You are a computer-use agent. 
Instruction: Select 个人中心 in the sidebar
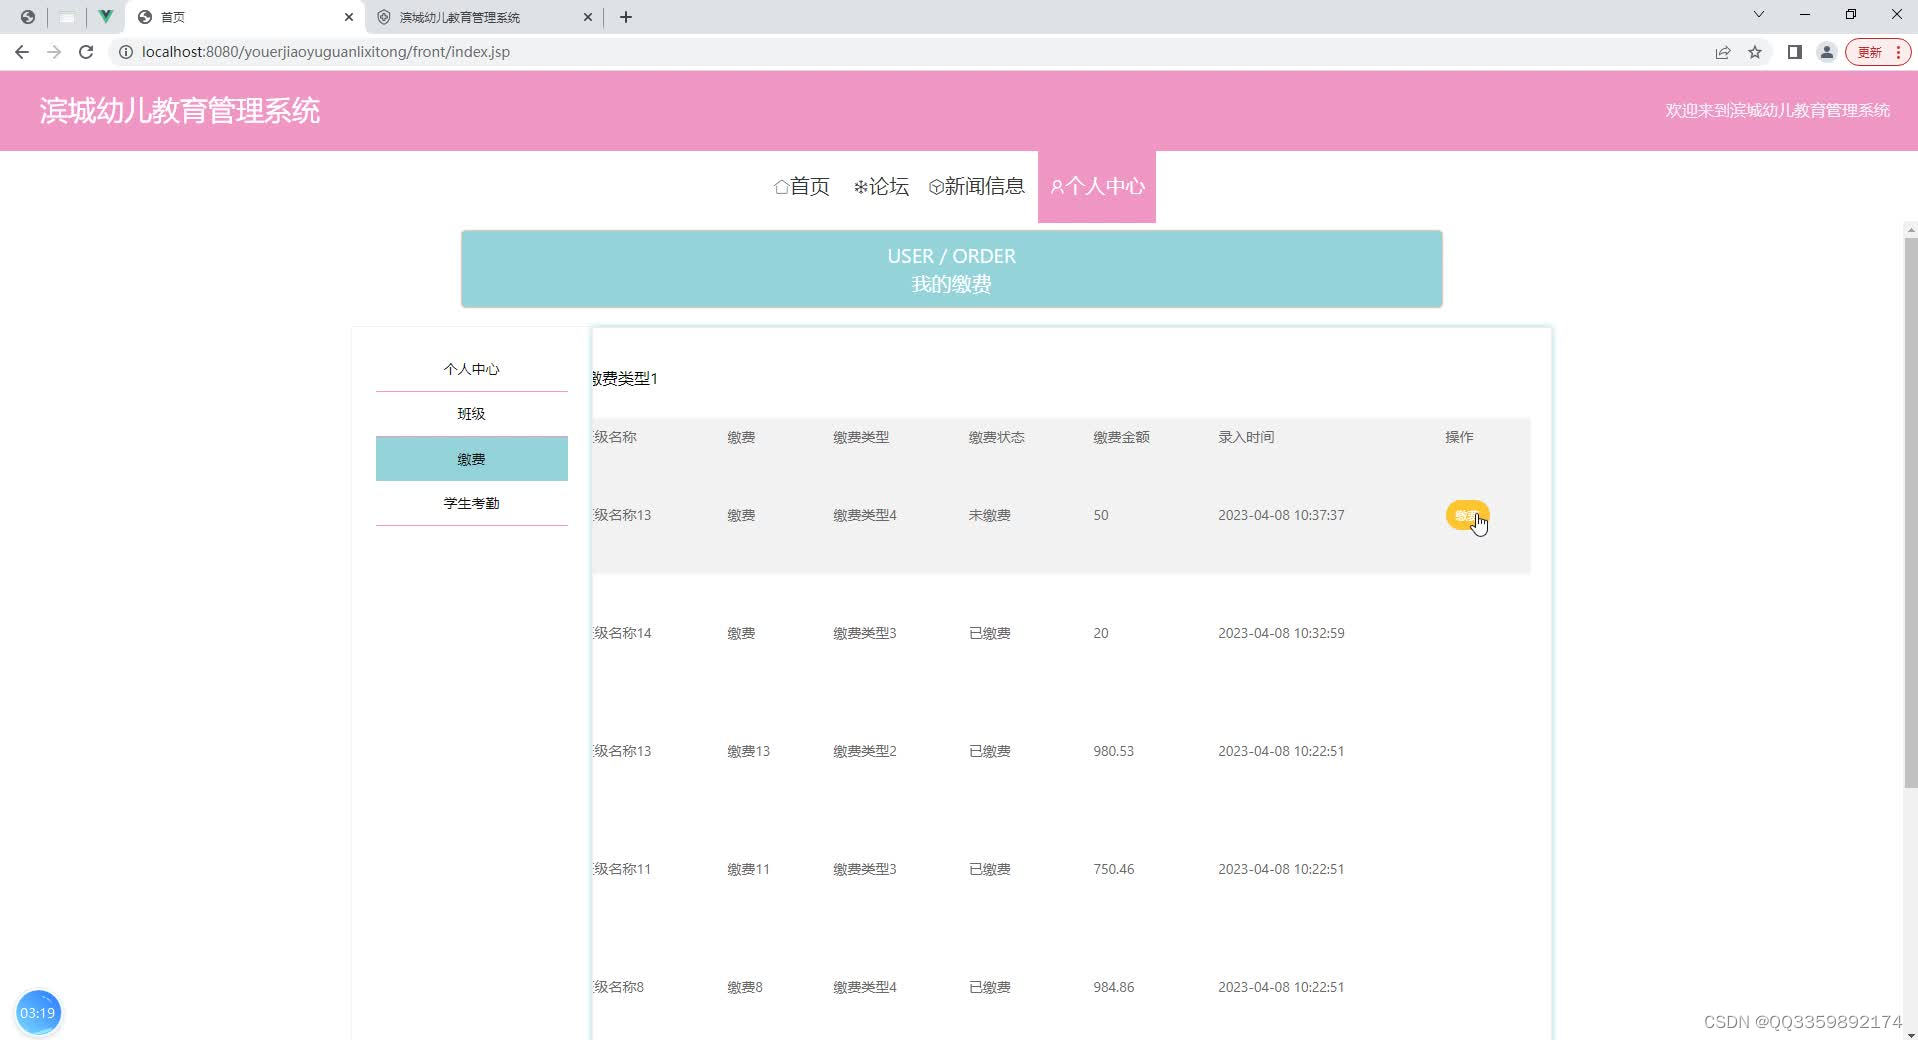[472, 369]
